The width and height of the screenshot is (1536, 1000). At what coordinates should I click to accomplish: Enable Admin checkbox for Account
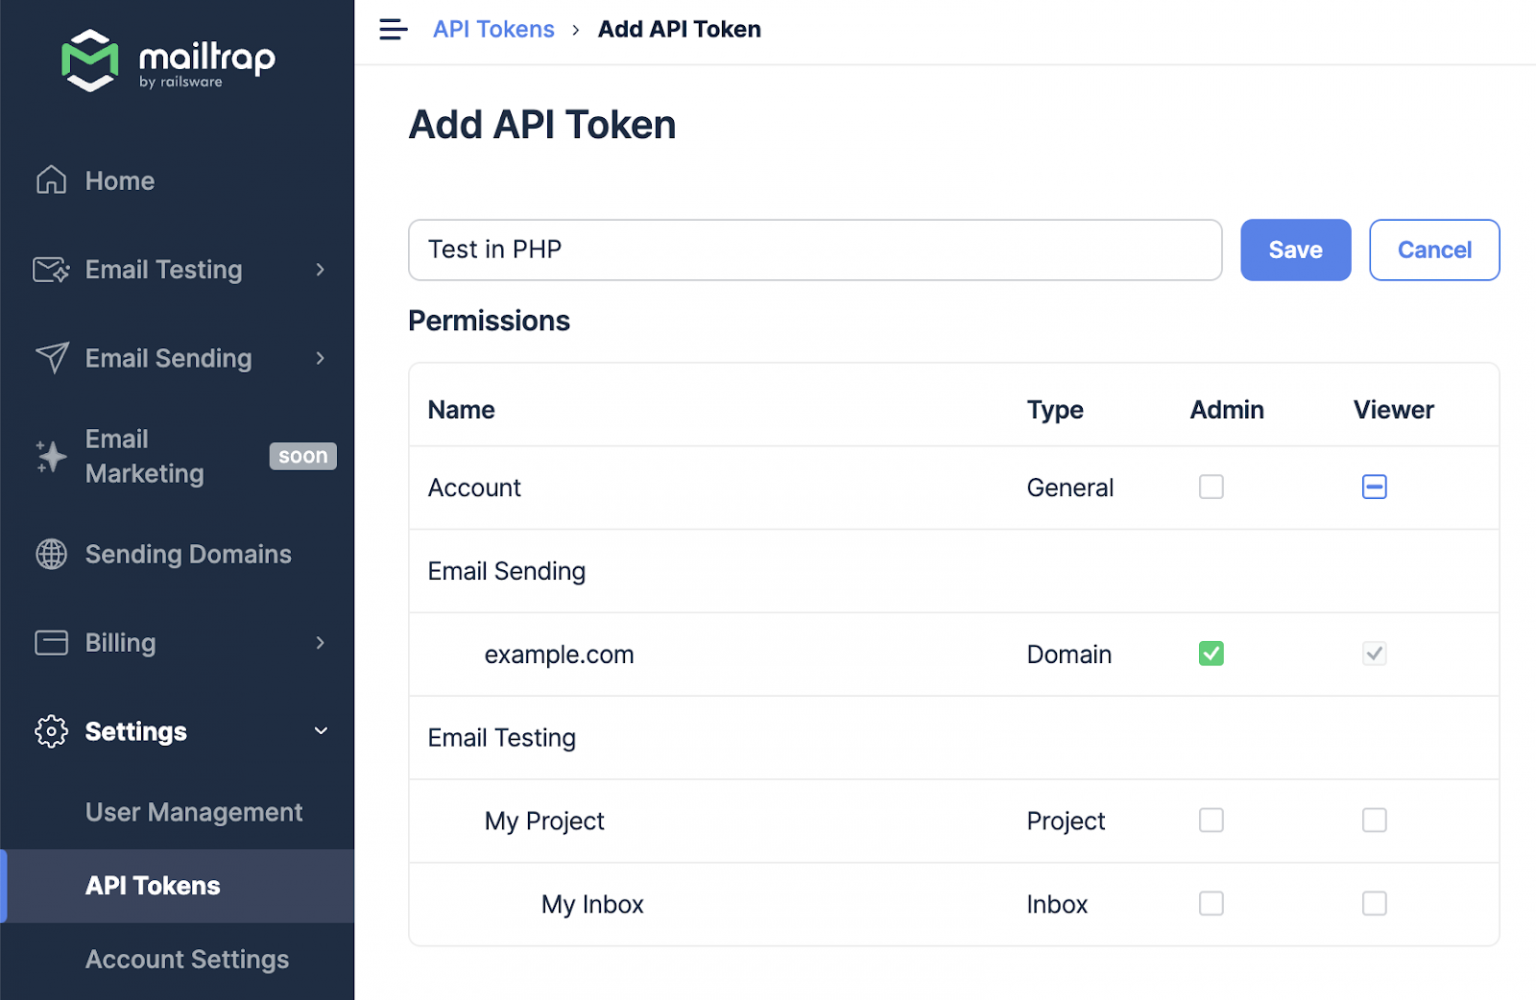[1211, 487]
